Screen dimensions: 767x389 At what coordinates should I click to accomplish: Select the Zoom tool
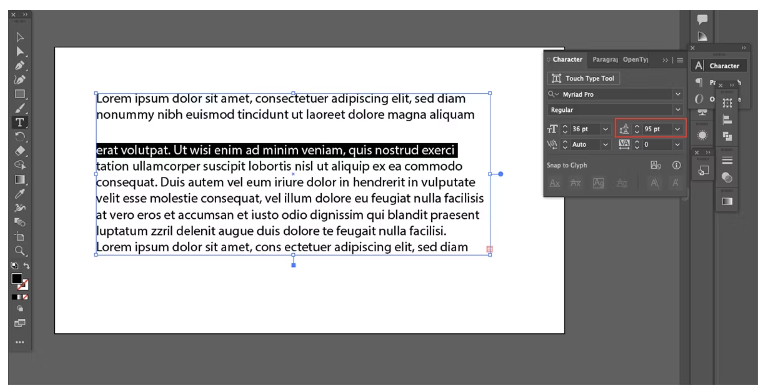pos(20,251)
